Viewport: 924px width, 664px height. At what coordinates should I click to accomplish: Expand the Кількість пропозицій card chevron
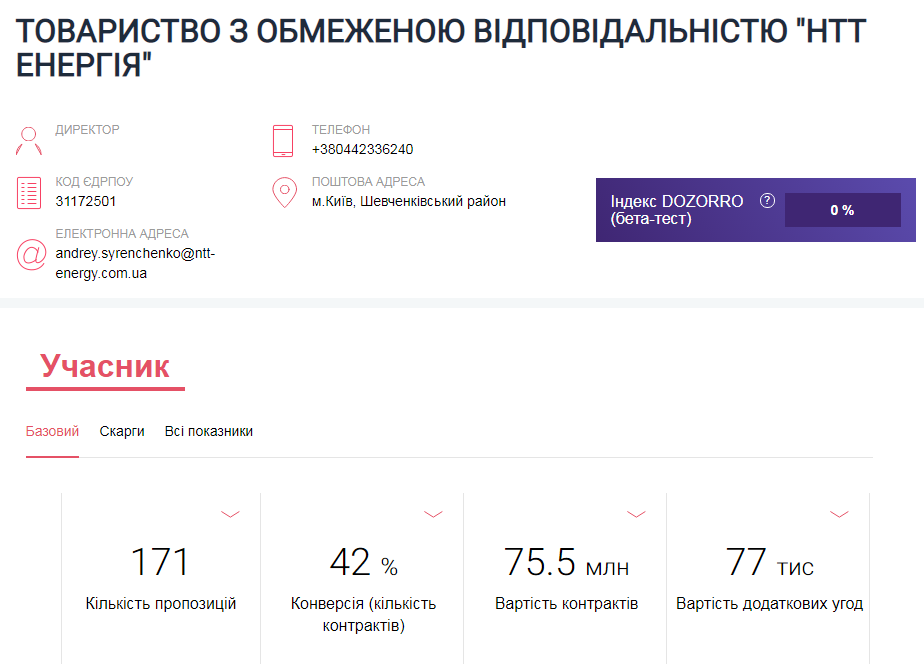click(x=231, y=514)
